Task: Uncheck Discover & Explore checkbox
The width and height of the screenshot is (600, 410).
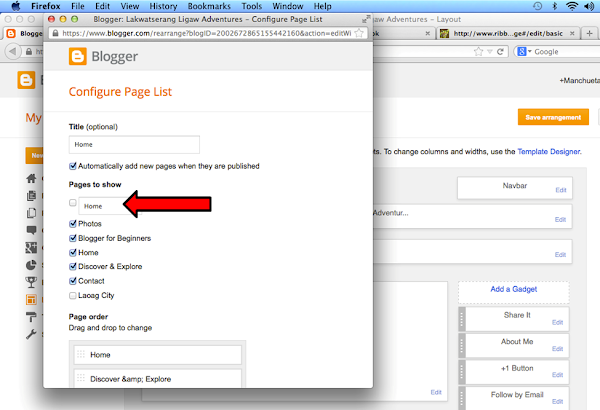Action: click(73, 266)
